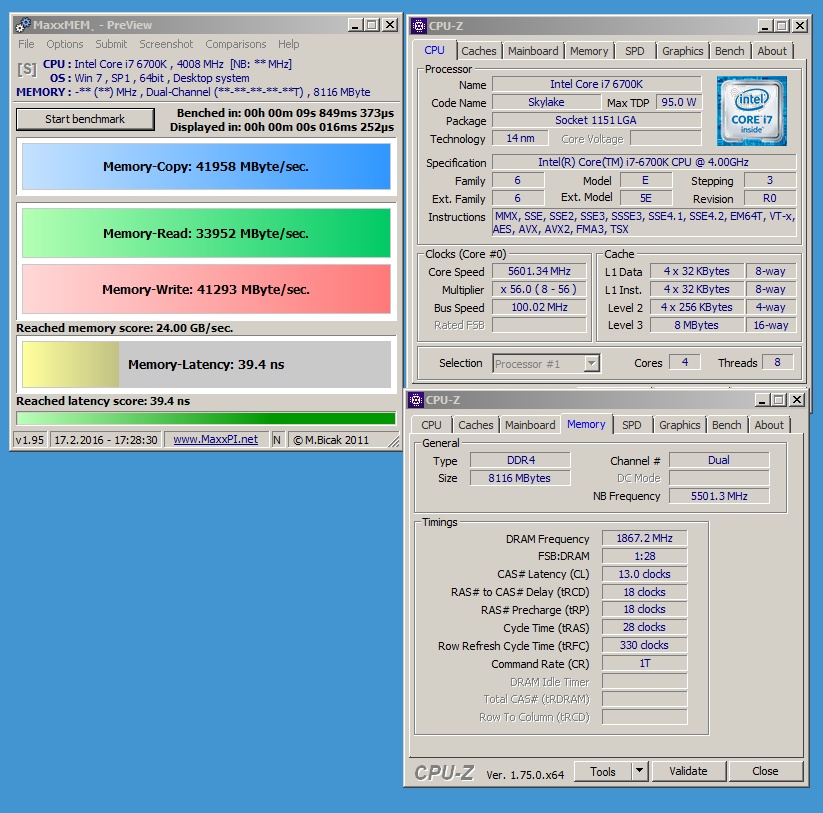Click the Intel Core i7 inside logo
Viewport: 823px width, 813px height.
click(x=752, y=111)
